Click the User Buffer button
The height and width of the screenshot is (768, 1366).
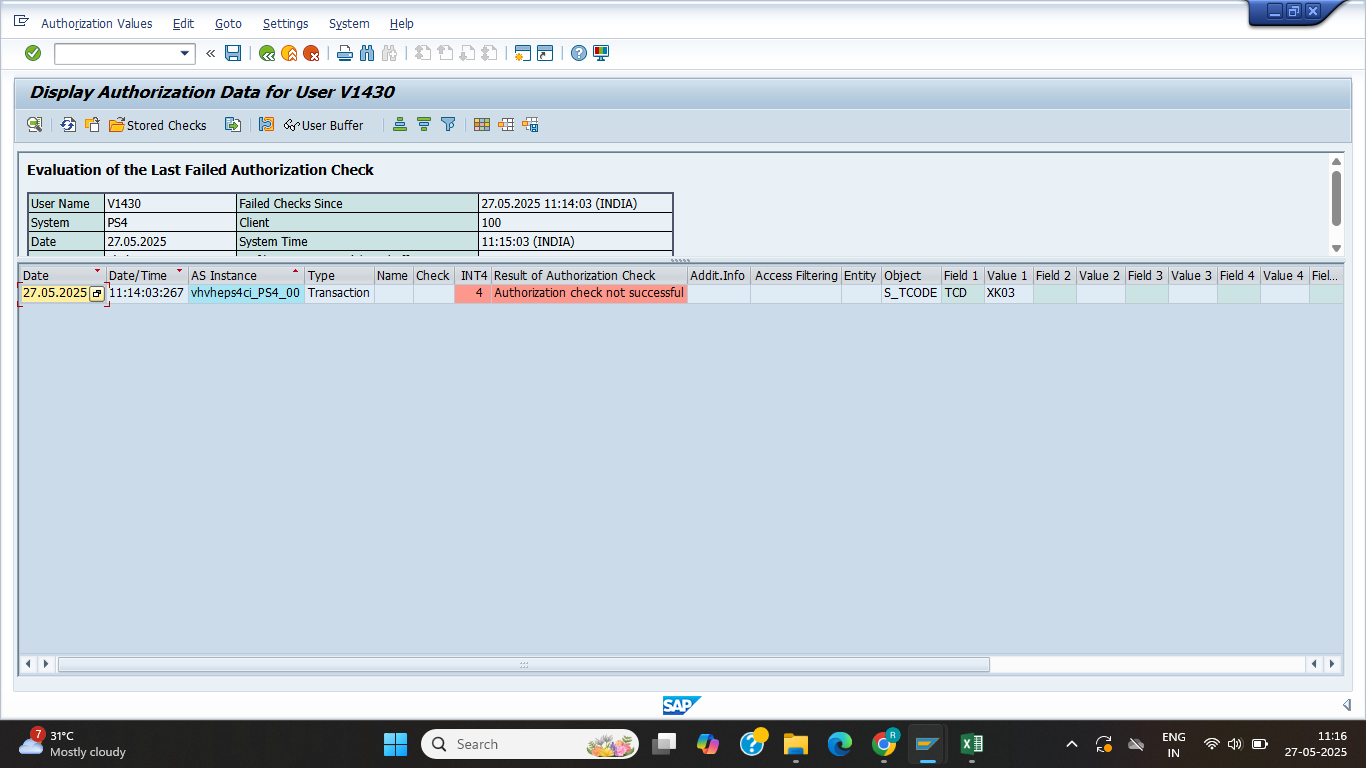pyautogui.click(x=324, y=125)
